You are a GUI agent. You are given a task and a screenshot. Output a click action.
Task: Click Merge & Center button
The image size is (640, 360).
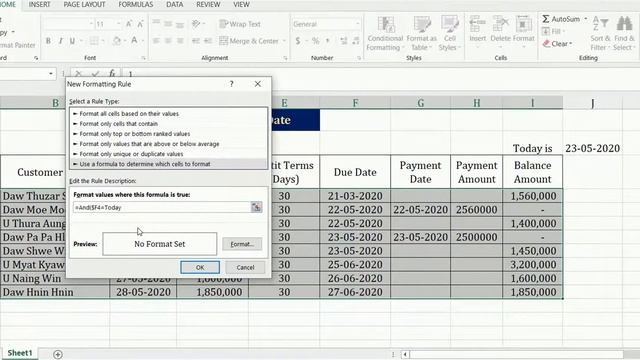249,41
